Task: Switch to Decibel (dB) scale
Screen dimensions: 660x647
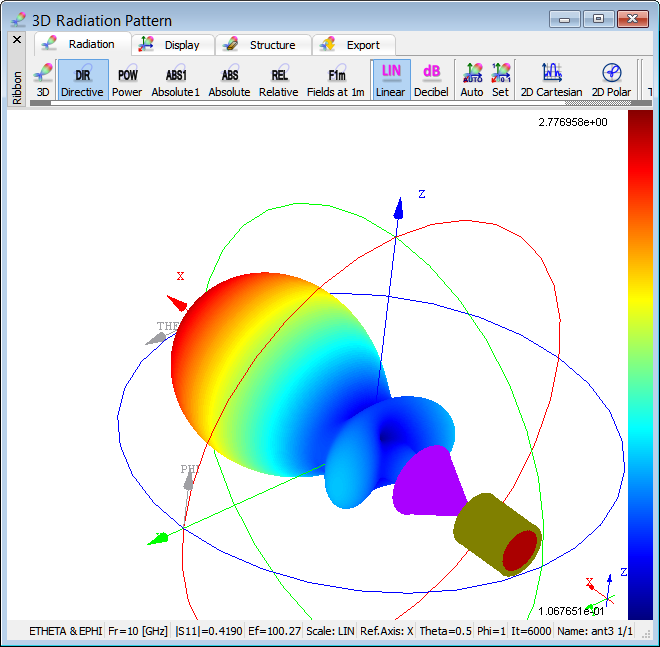Action: click(431, 80)
